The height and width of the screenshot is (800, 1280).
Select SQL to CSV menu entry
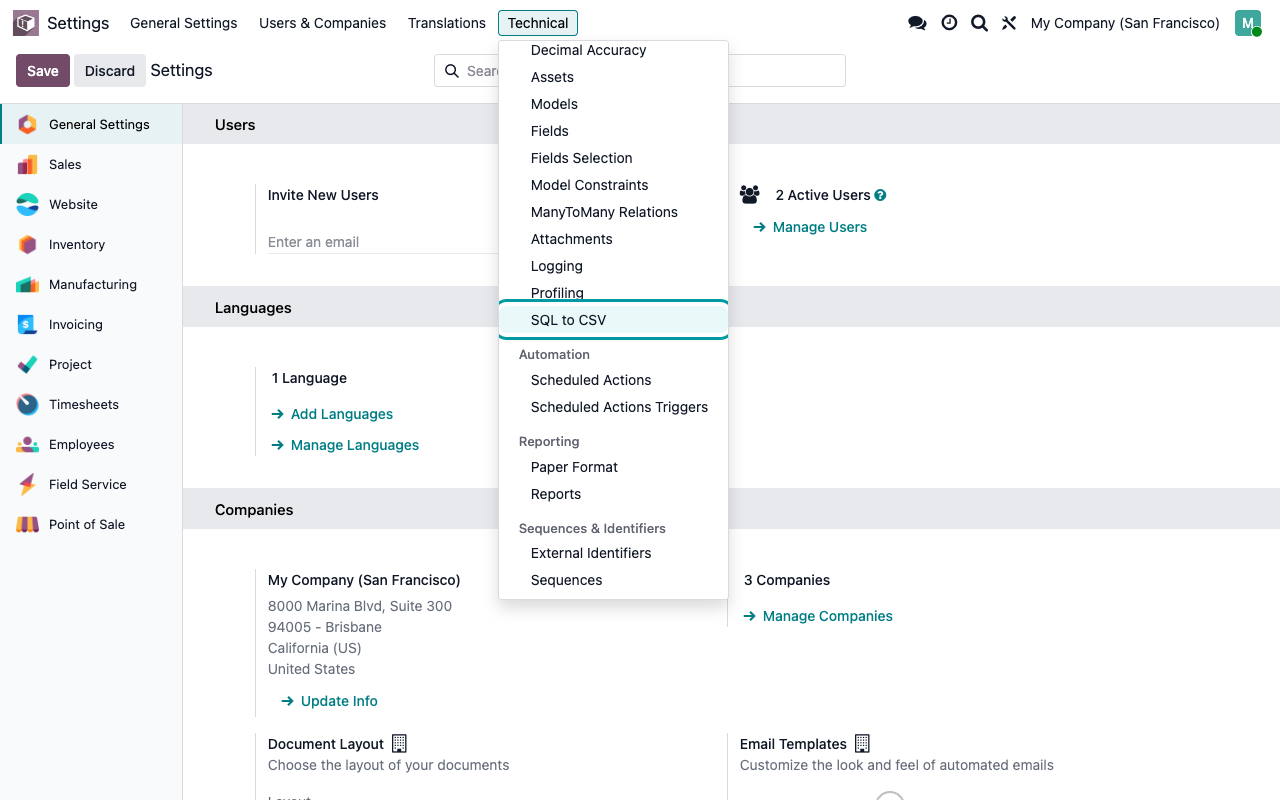(x=613, y=320)
